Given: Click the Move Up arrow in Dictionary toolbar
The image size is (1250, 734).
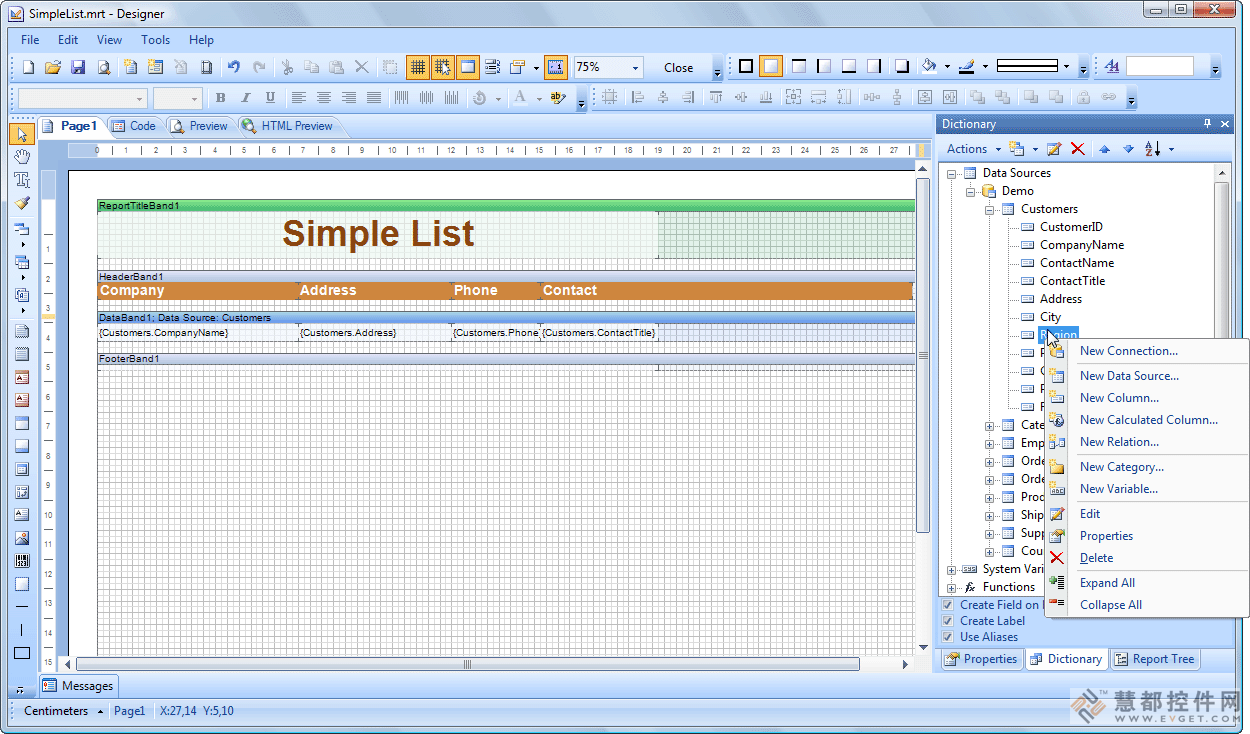Looking at the screenshot, I should pos(1104,149).
